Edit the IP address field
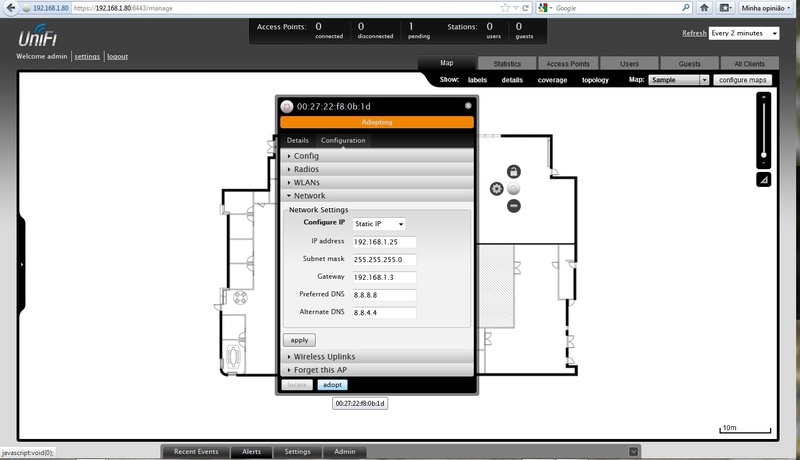Screen dimensions: 800x460 coord(384,242)
